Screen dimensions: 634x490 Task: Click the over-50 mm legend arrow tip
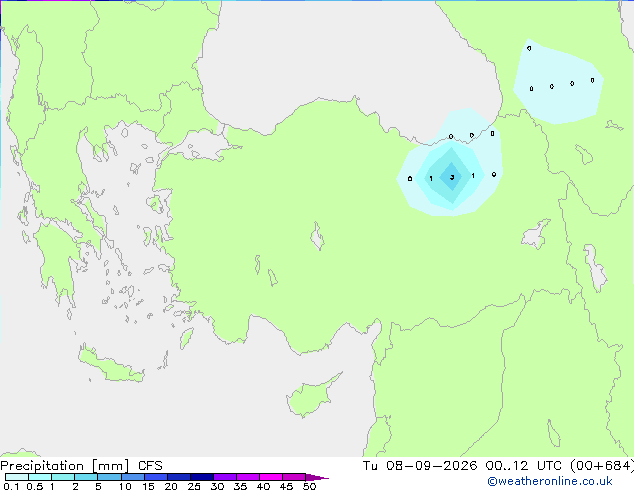pyautogui.click(x=317, y=477)
